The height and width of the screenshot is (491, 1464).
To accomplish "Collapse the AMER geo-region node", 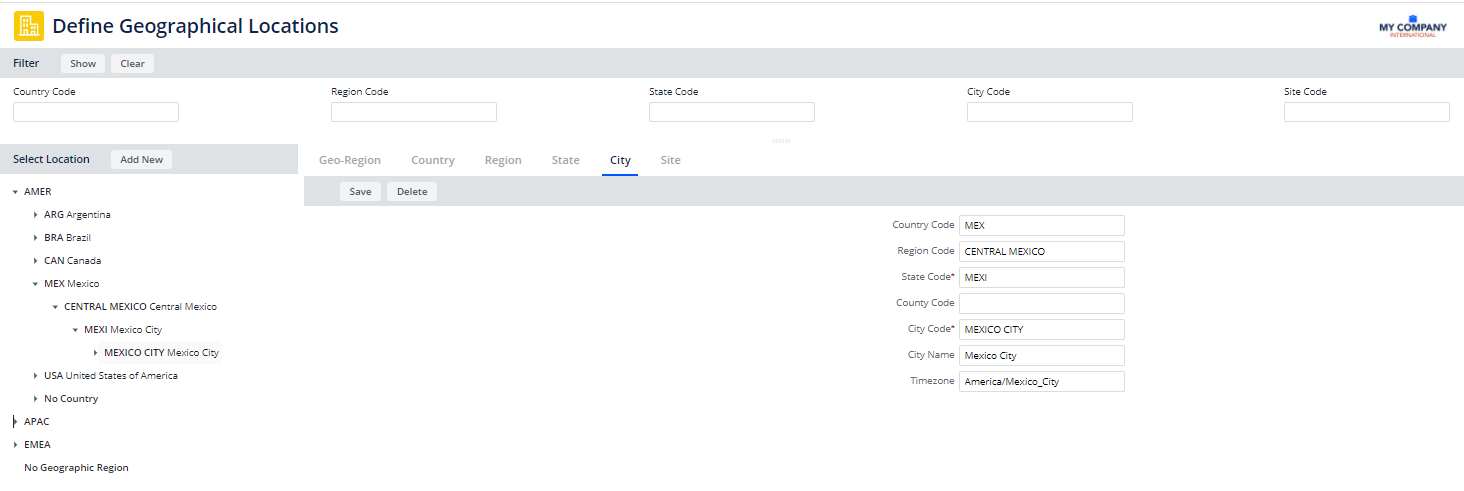I will pyautogui.click(x=15, y=192).
